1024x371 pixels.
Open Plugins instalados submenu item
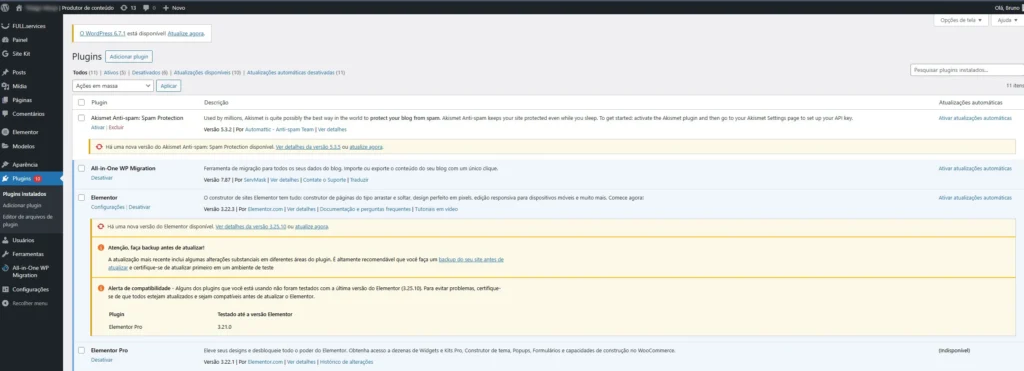point(24,194)
